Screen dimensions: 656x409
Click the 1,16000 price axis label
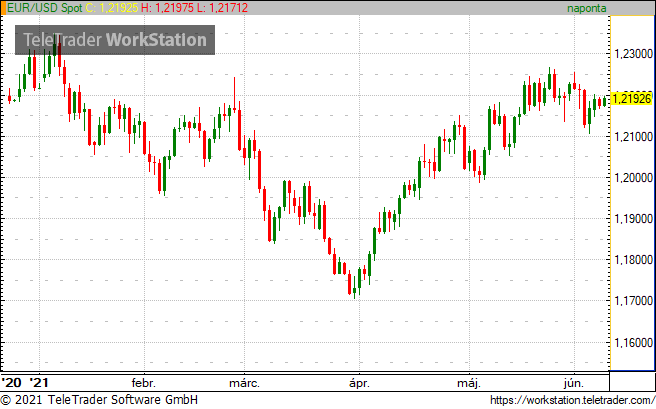click(x=633, y=343)
